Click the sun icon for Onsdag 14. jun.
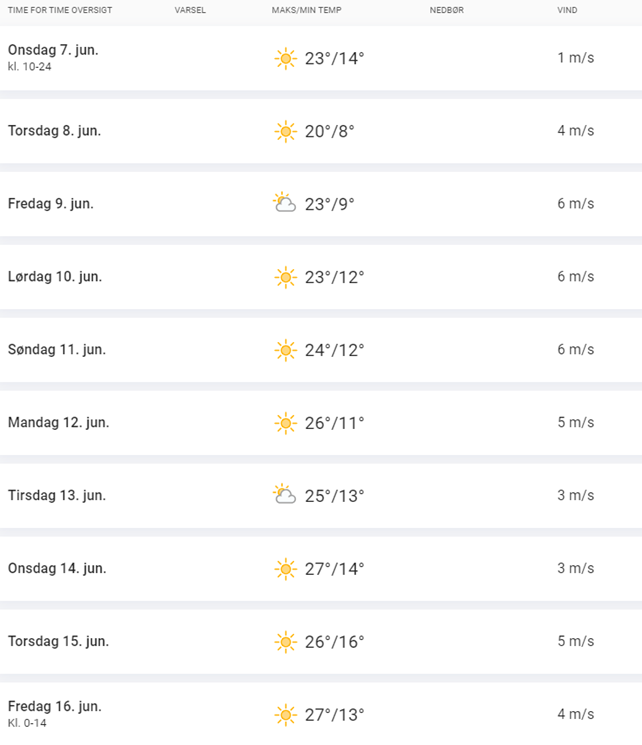 tap(286, 569)
